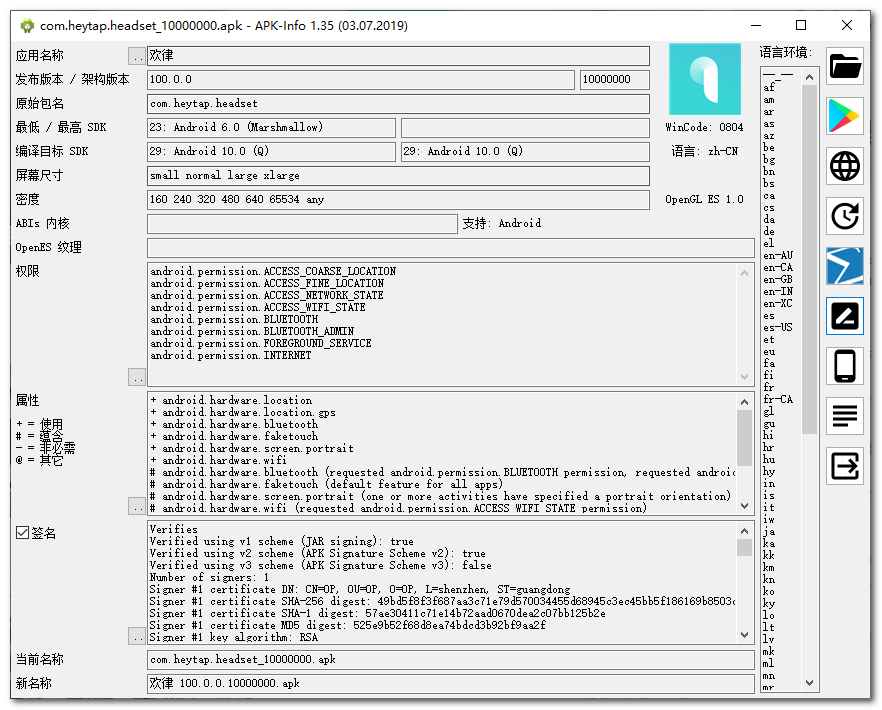Open the Google Play store icon
The width and height of the screenshot is (882, 710).
[x=845, y=117]
